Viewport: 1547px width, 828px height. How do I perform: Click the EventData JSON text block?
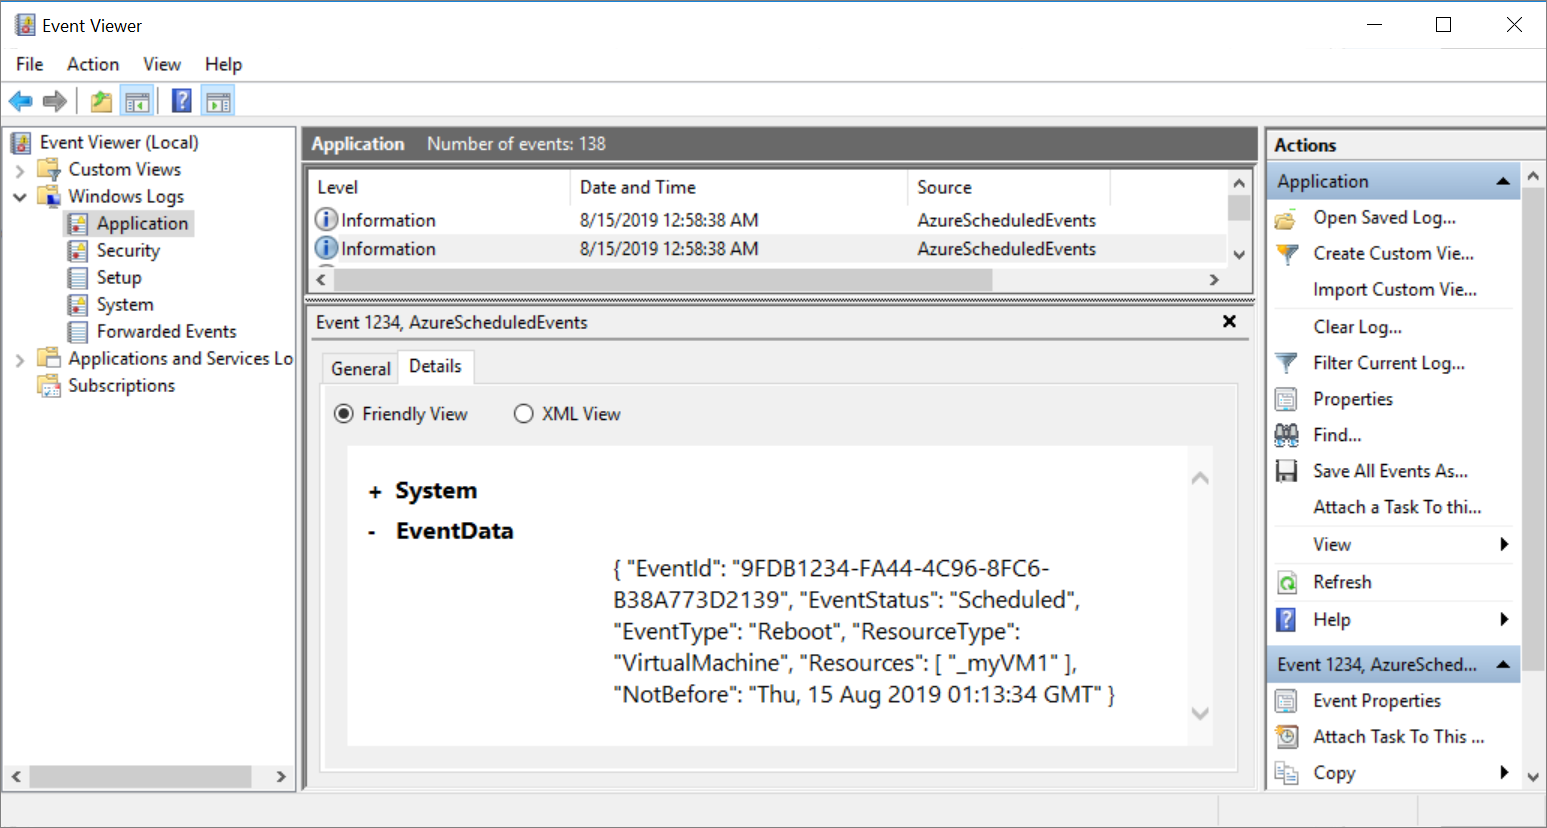pyautogui.click(x=864, y=631)
